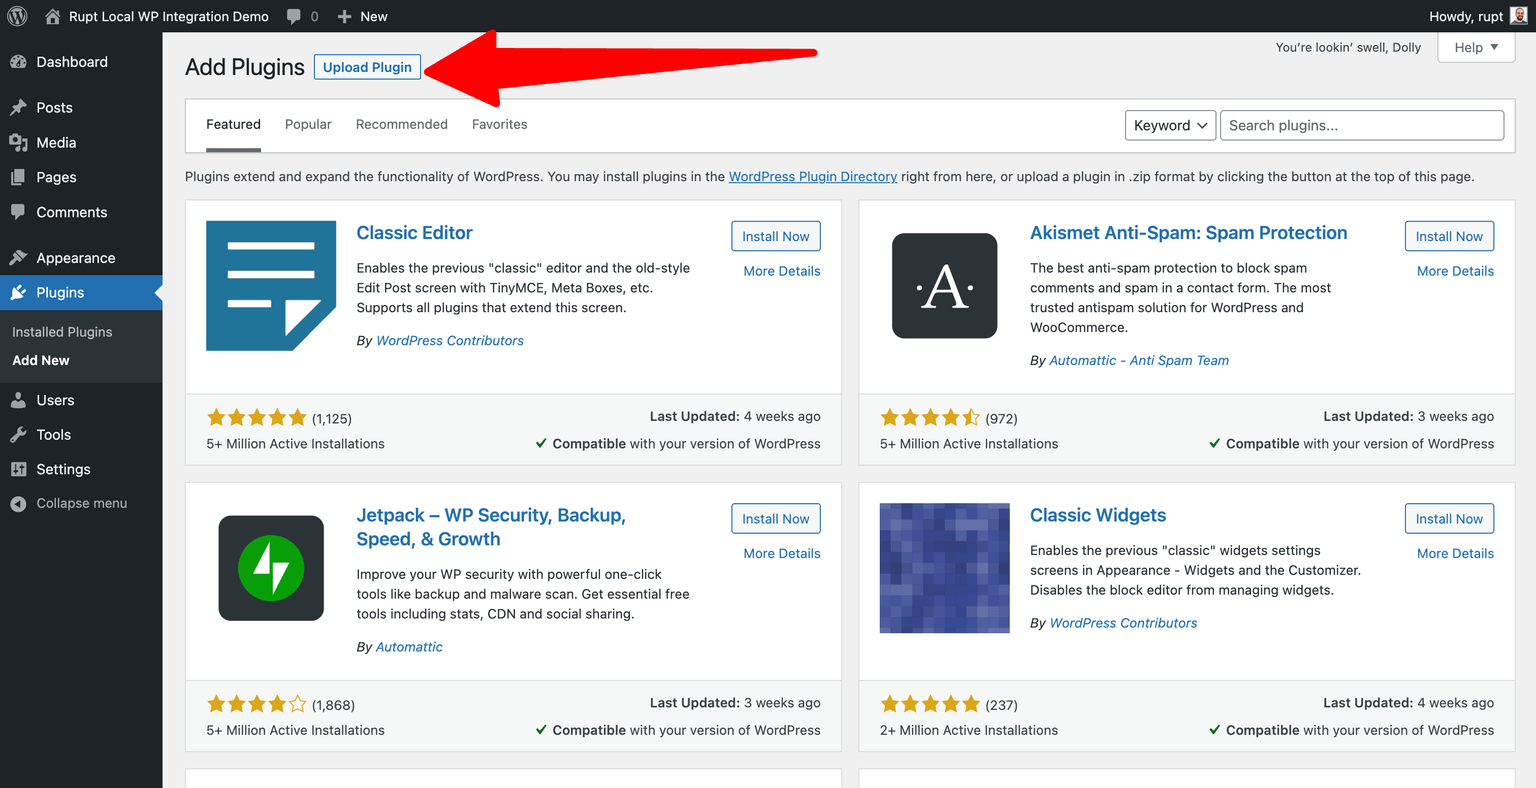Install Akismet Anti-Spam plugin

coord(1449,236)
